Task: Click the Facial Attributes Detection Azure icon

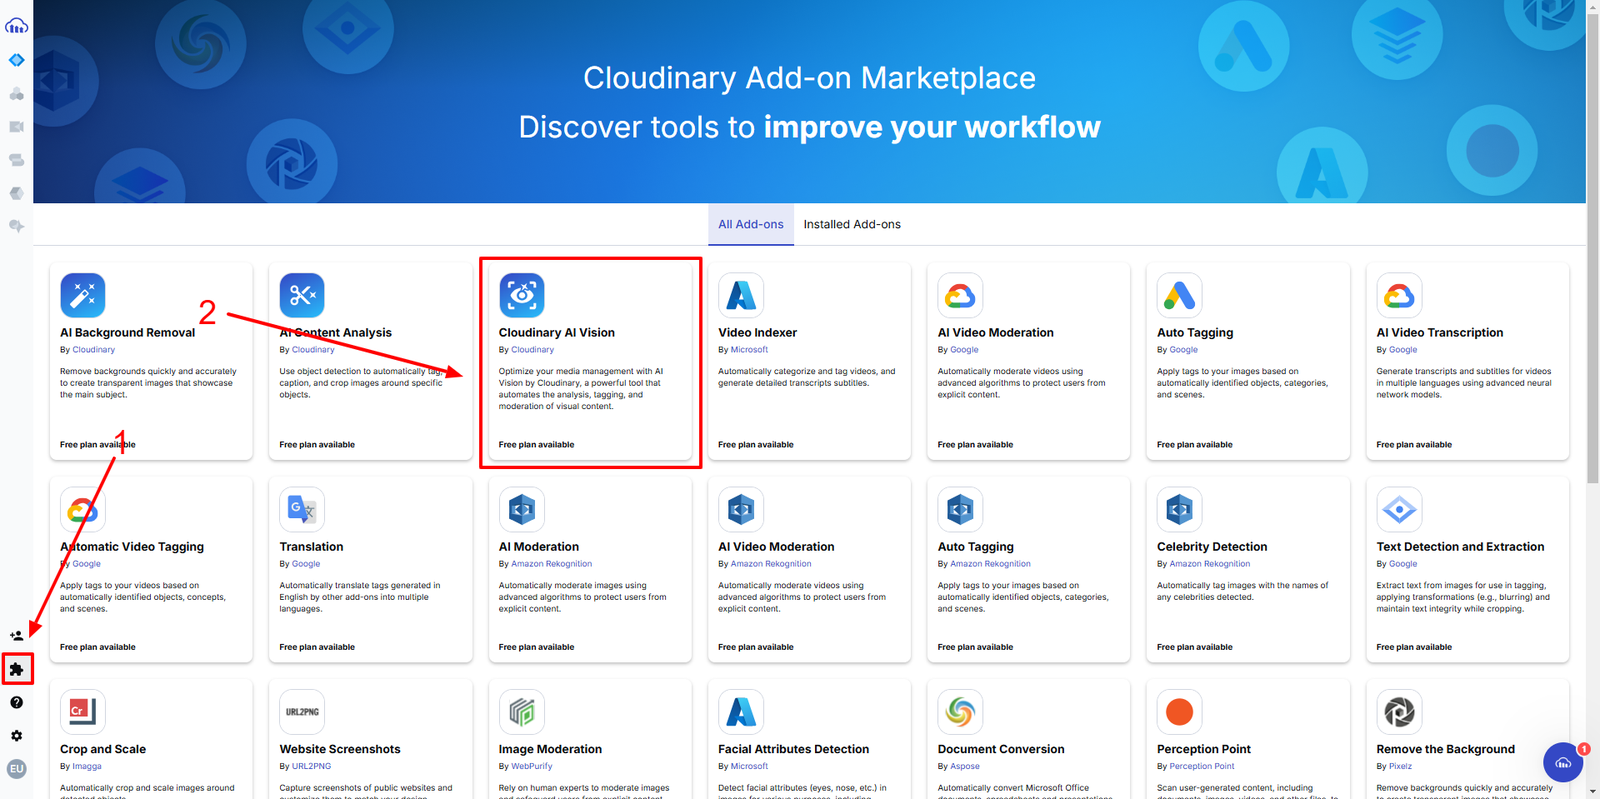Action: (x=741, y=711)
